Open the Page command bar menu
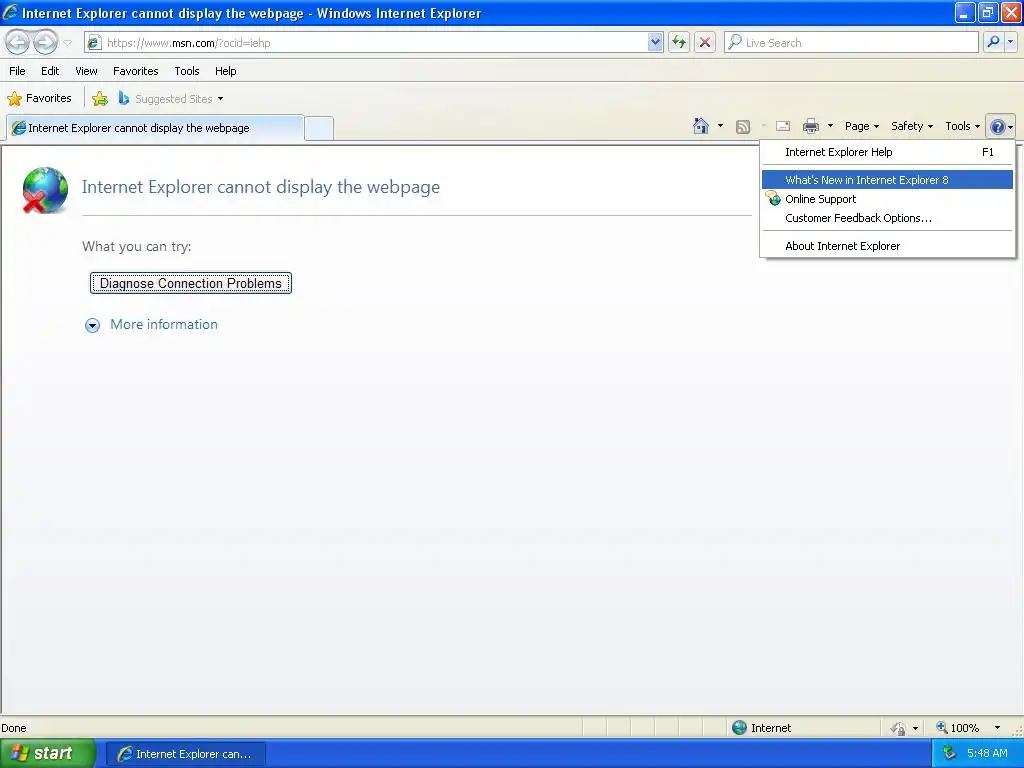This screenshot has width=1024, height=768. click(x=861, y=126)
